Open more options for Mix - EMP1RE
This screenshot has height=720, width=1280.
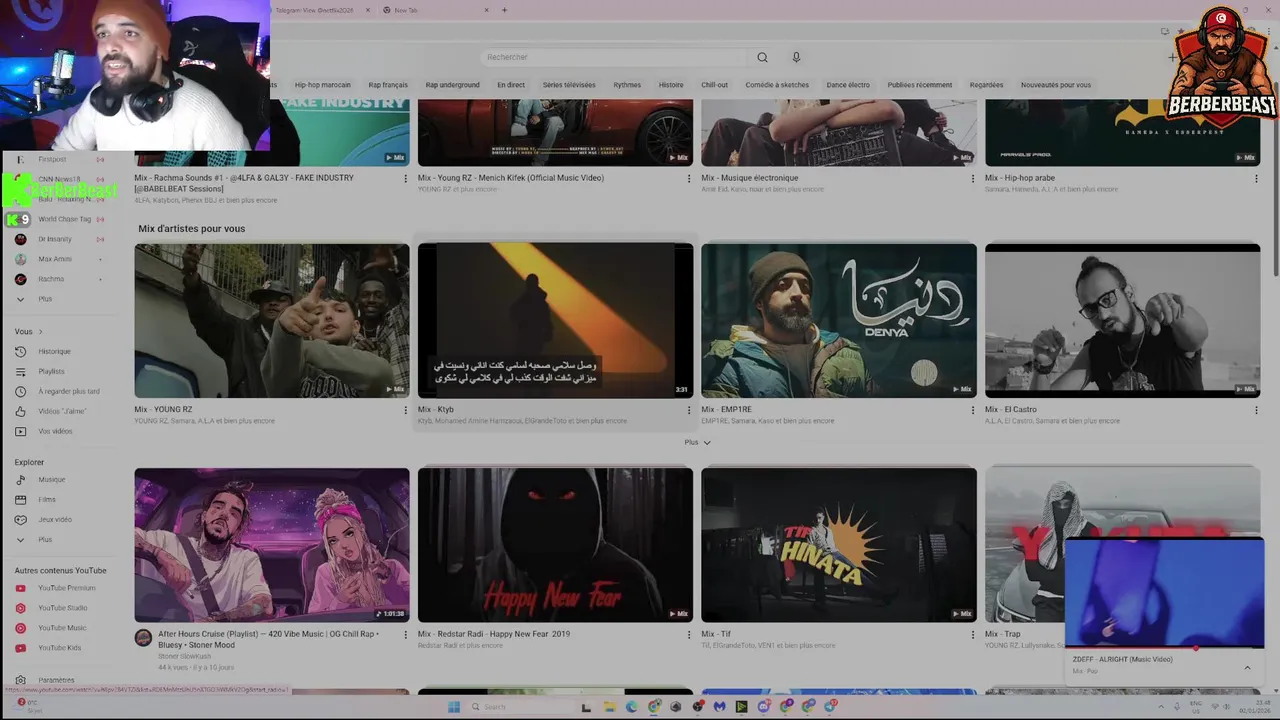[x=972, y=410]
